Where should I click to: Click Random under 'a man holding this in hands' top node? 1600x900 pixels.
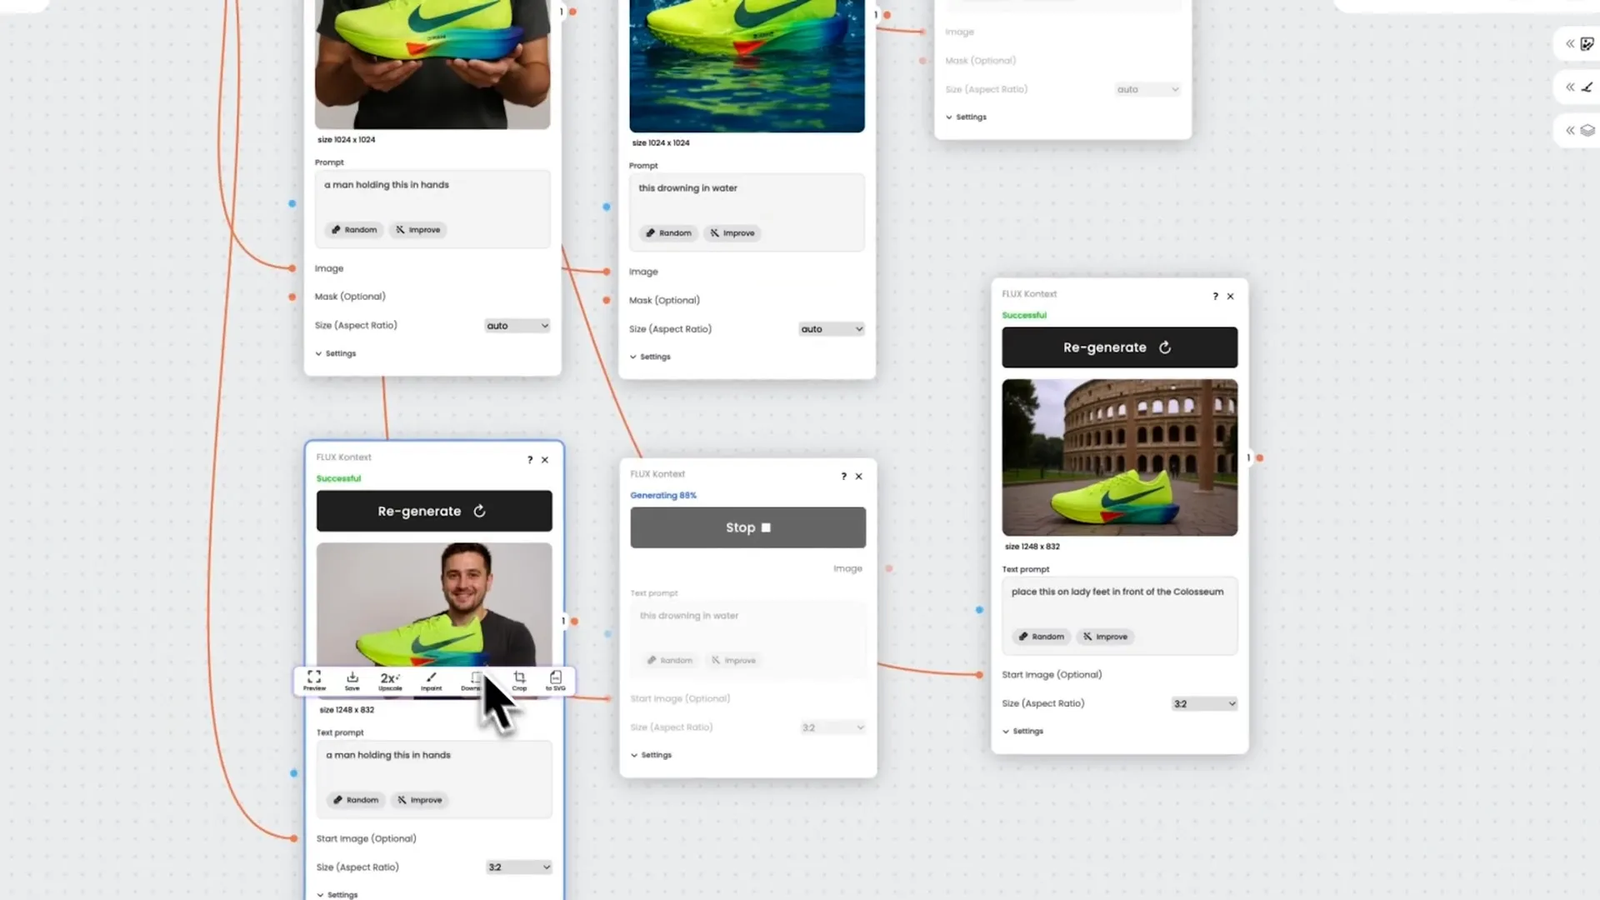tap(354, 230)
